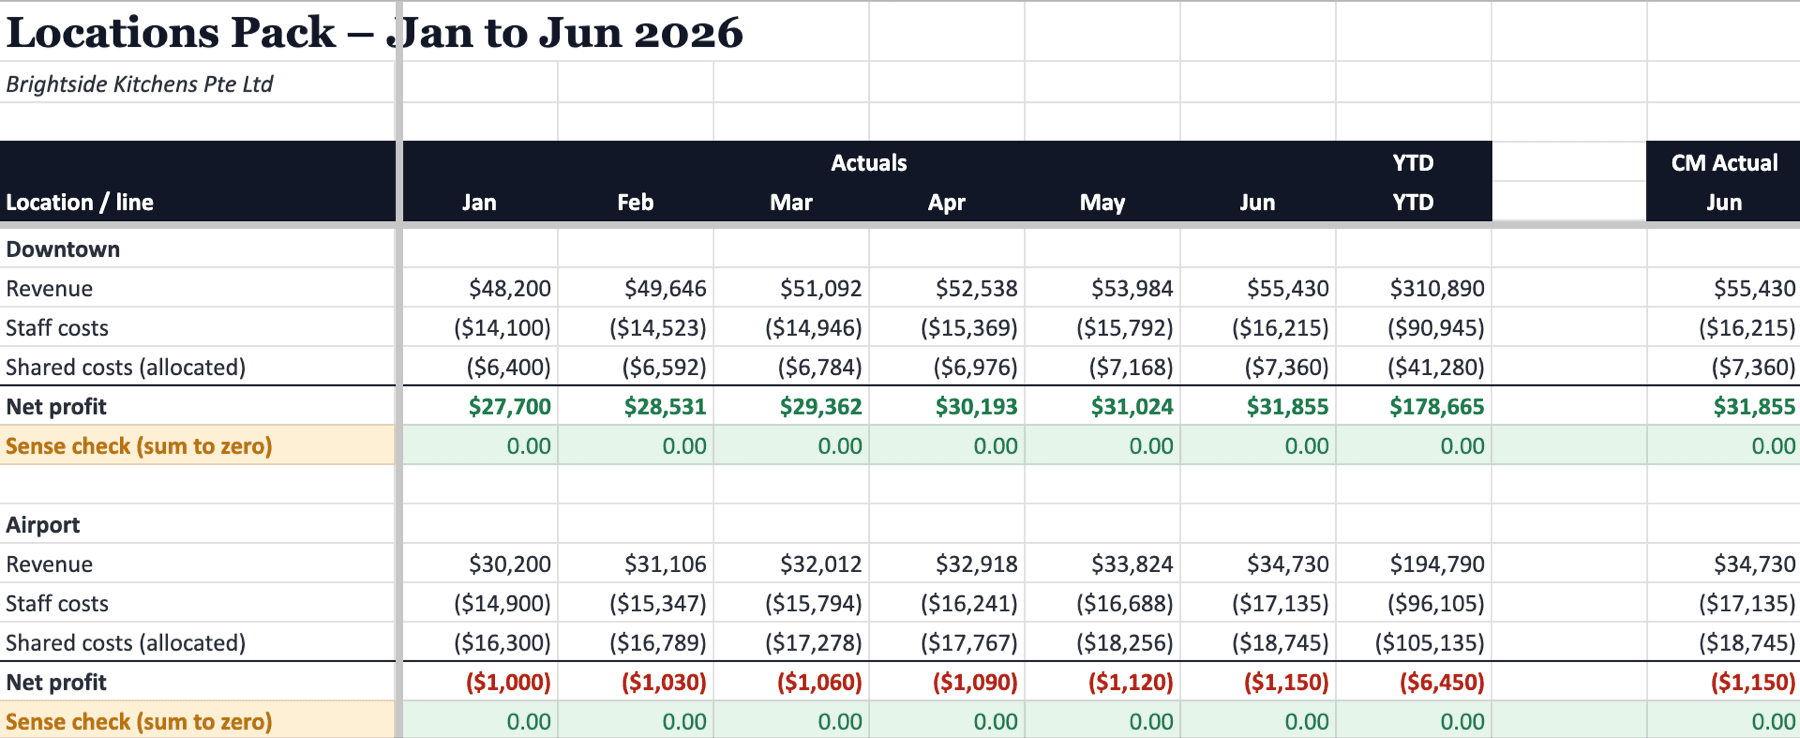Select Downtown Shared costs (allocated) label
The image size is (1800, 738).
126,367
